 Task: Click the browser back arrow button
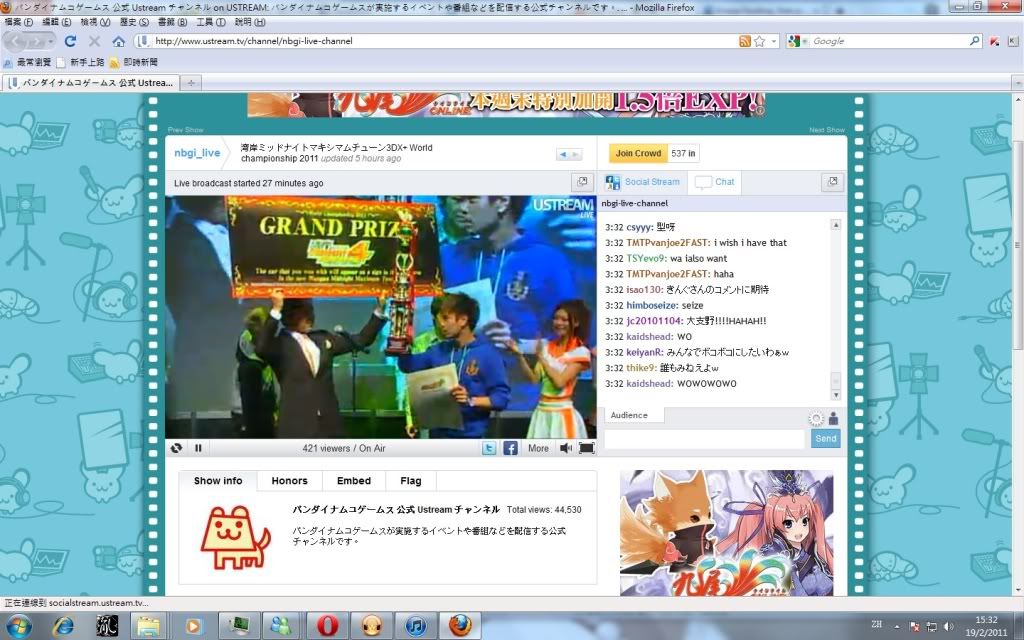pyautogui.click(x=16, y=41)
